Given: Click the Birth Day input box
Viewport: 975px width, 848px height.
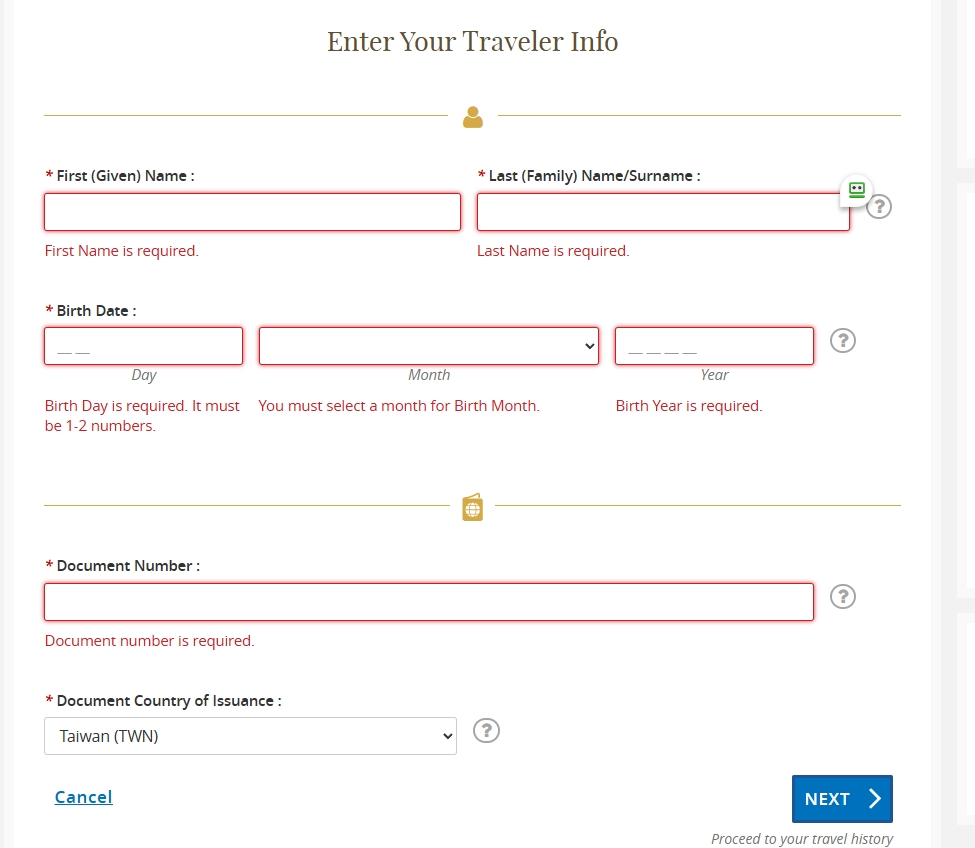Looking at the screenshot, I should point(144,346).
